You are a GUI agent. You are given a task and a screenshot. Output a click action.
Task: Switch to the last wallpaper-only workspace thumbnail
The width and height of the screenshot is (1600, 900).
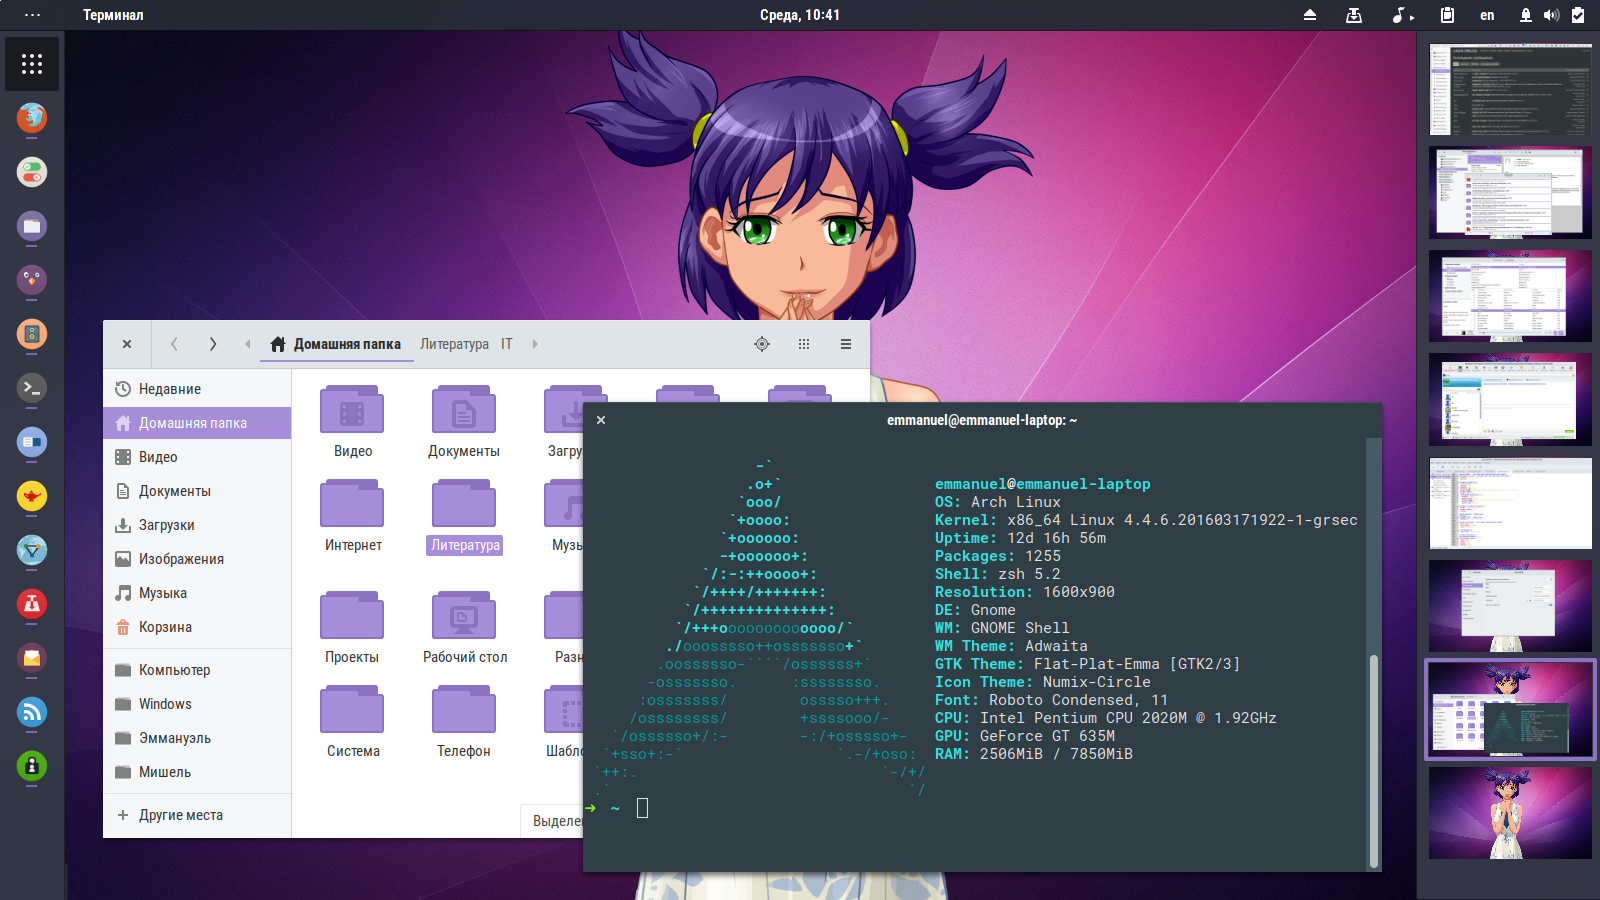coord(1510,813)
